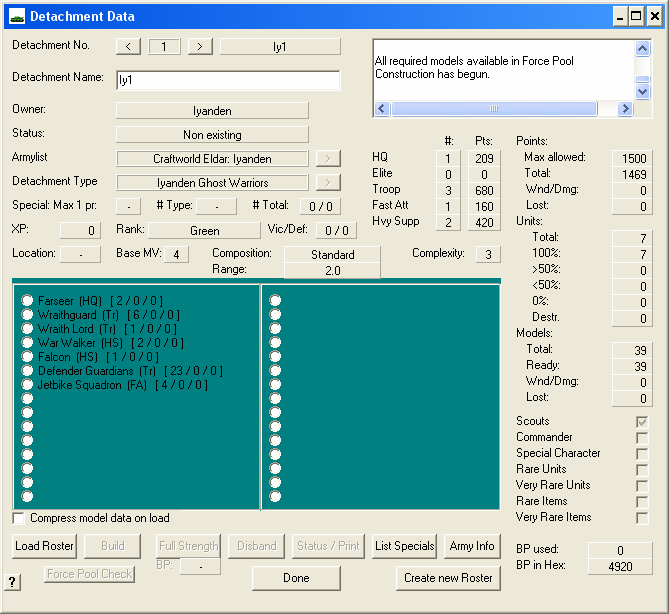Click the message box scroll down arrow
669x614 pixels.
pos(643,91)
